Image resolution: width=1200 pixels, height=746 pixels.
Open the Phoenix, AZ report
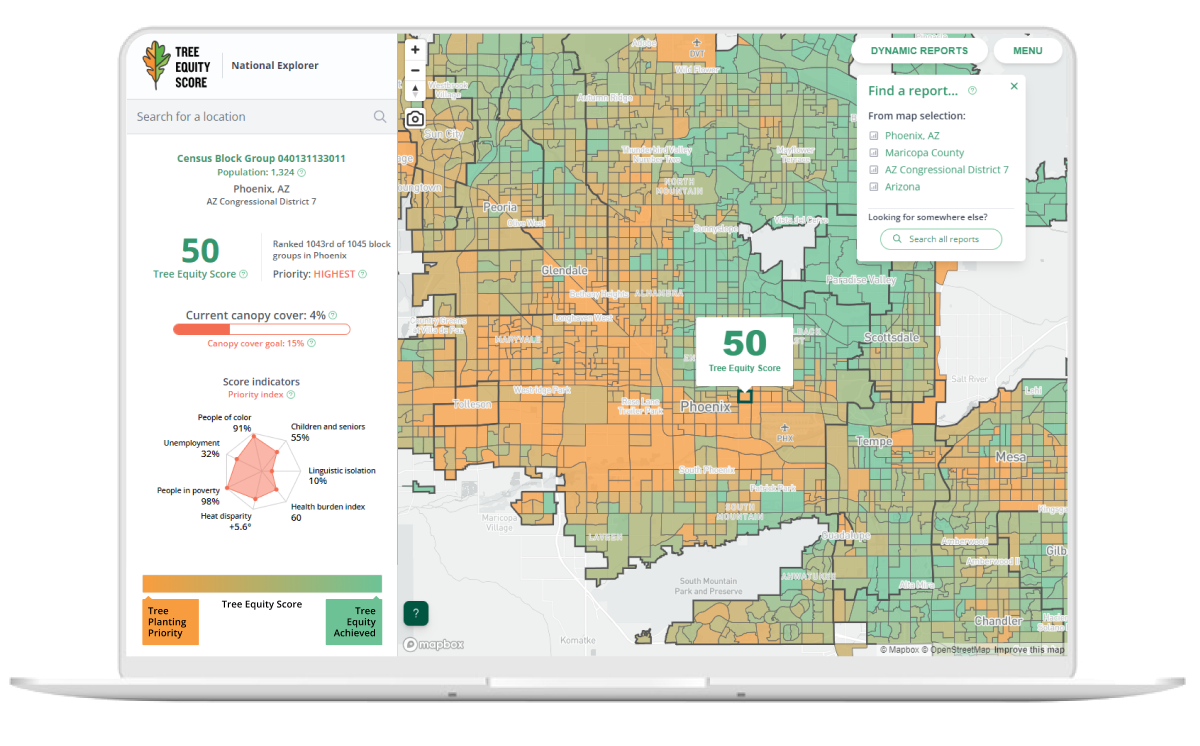(911, 136)
